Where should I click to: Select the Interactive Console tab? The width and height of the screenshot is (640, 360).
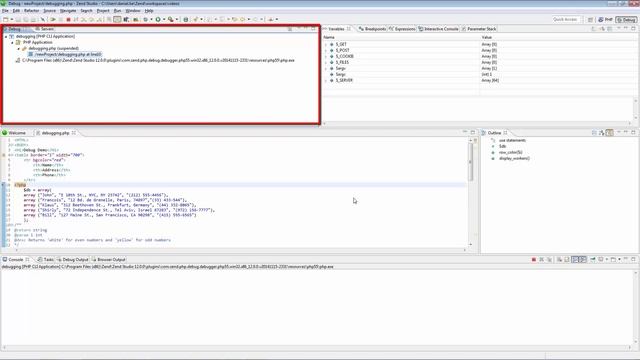tap(438, 29)
